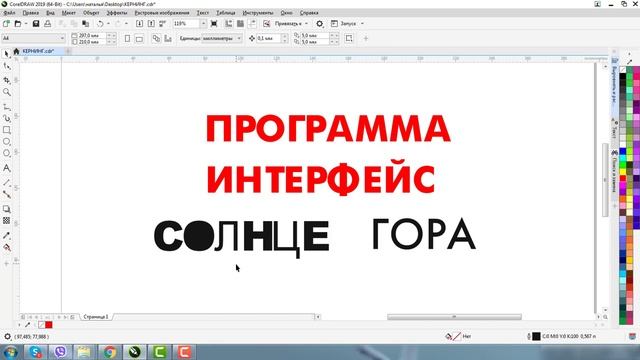Click the Export icon

(151, 24)
